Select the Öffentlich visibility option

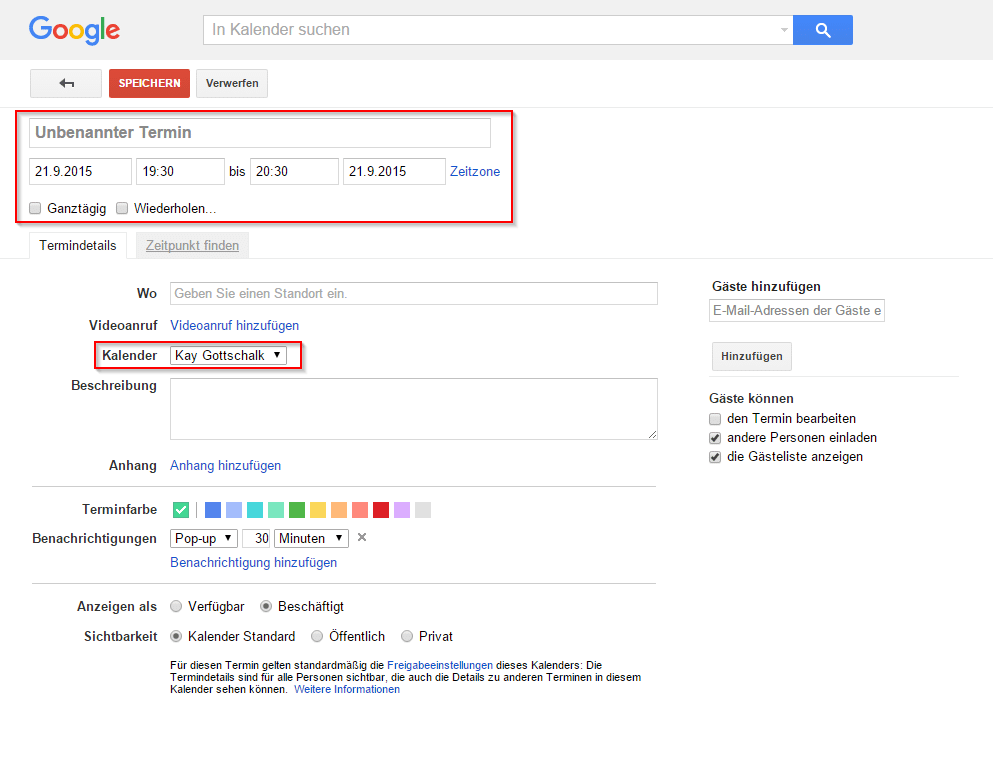[317, 636]
